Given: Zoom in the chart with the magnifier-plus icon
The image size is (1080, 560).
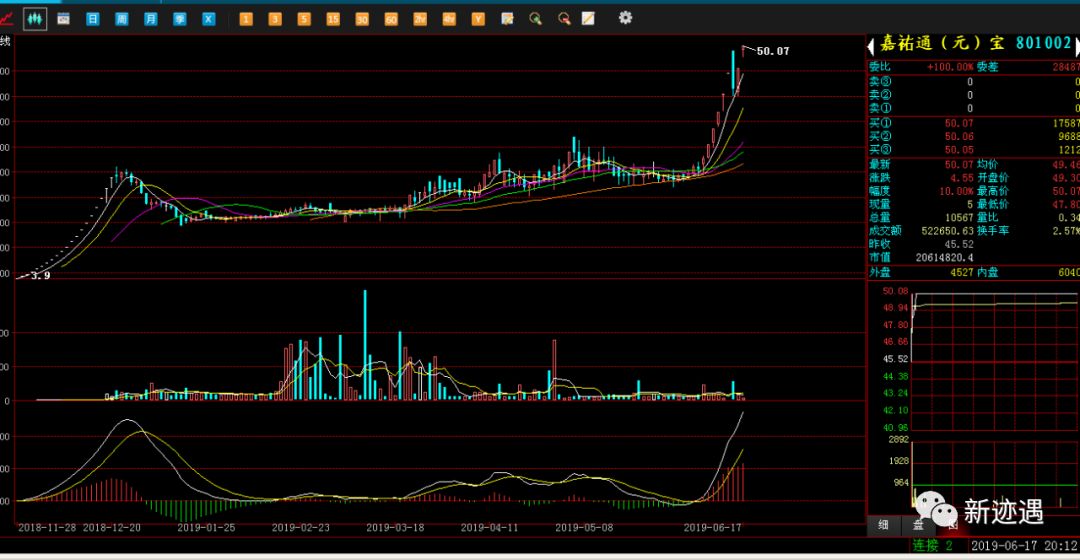Looking at the screenshot, I should pyautogui.click(x=535, y=19).
